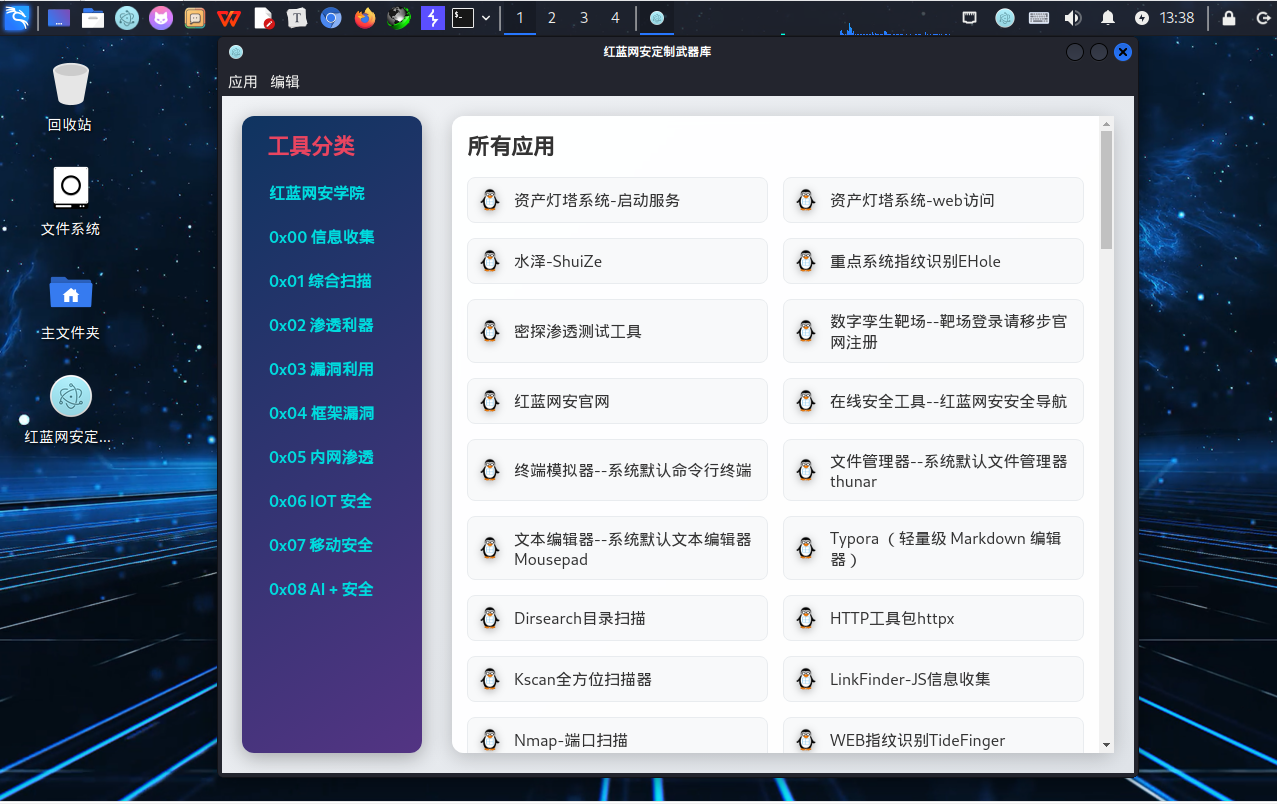Switch to the 0x00 信息收集 category
This screenshot has width=1277, height=804.
coord(322,237)
